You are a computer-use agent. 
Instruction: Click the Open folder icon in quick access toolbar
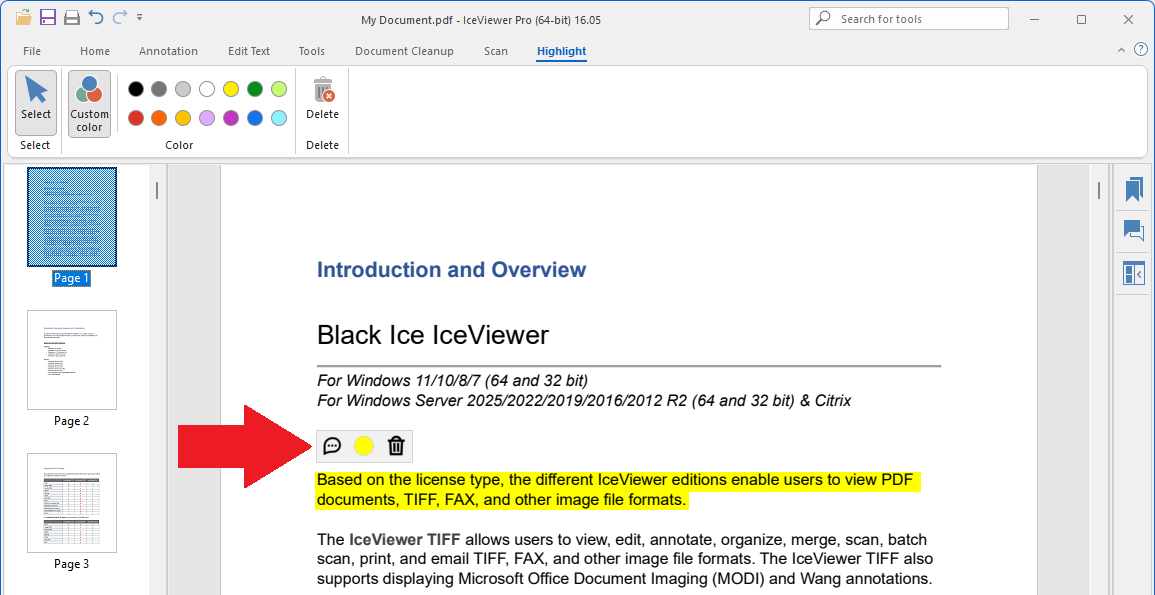[24, 17]
